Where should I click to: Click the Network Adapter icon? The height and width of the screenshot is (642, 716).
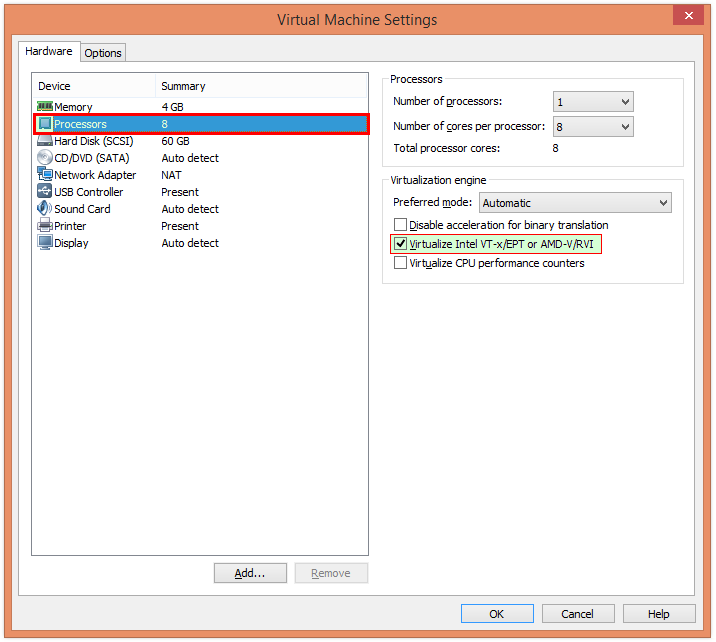(45, 174)
